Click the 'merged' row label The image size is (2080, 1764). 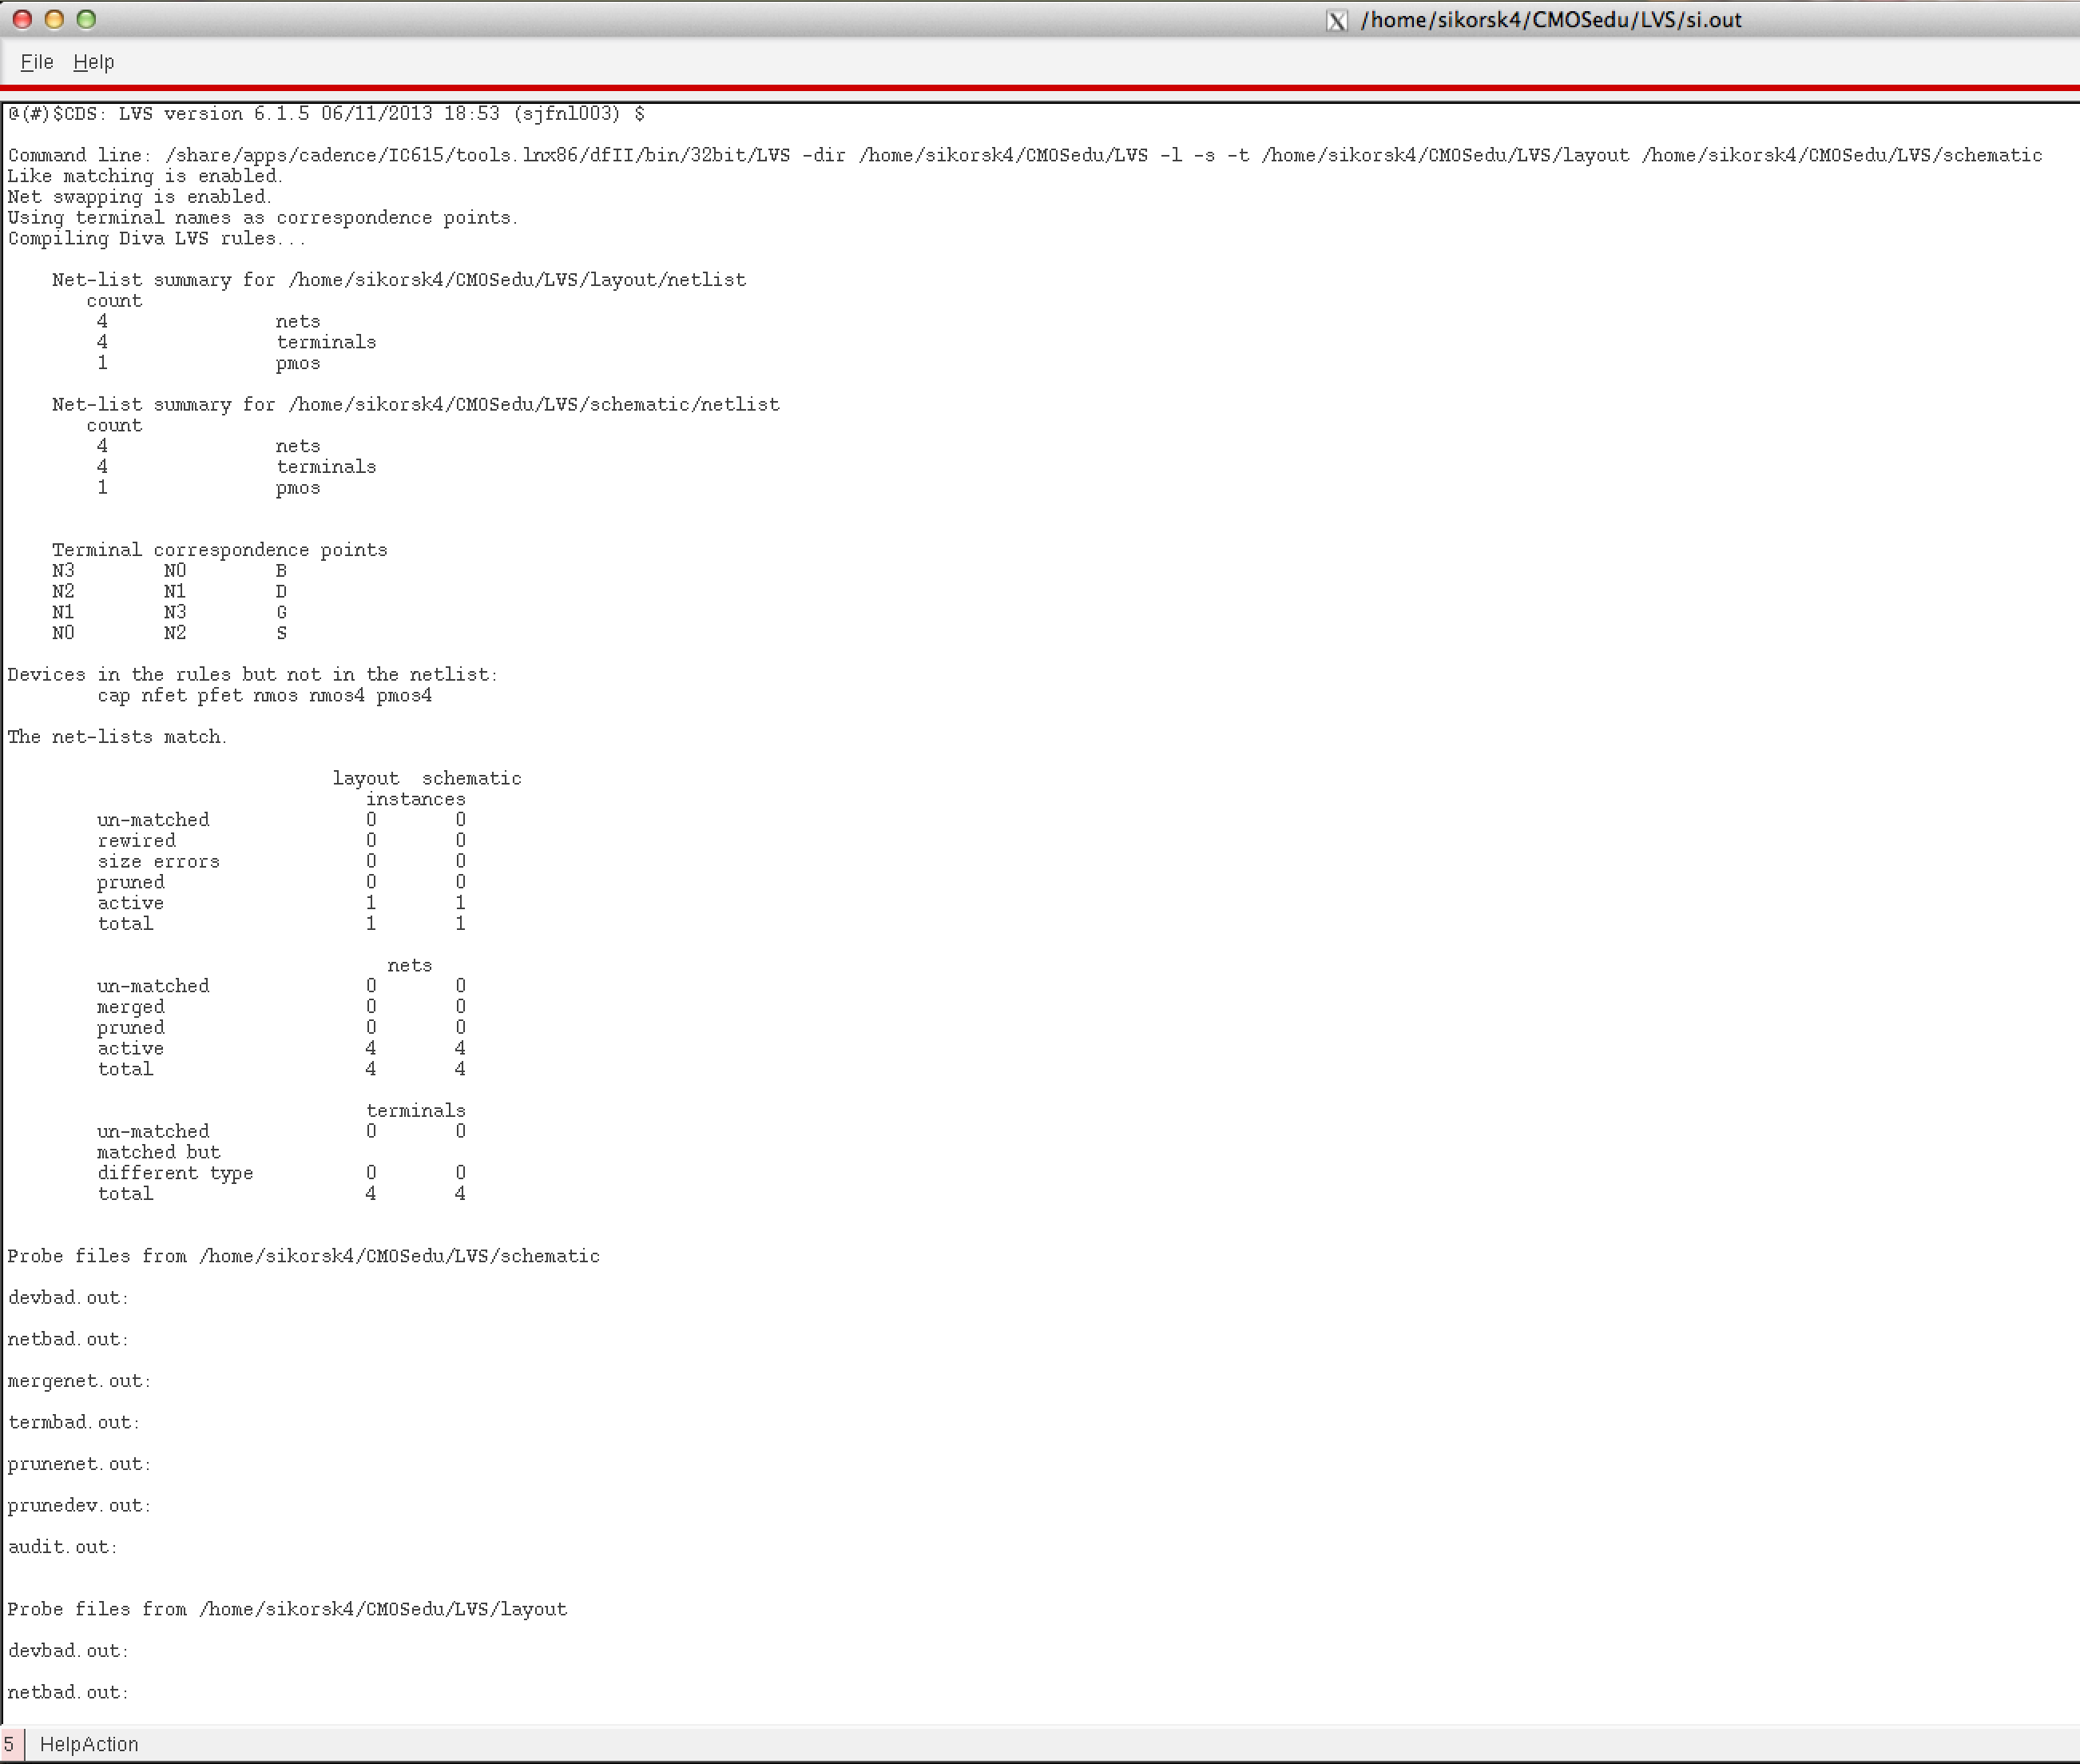[x=131, y=1007]
